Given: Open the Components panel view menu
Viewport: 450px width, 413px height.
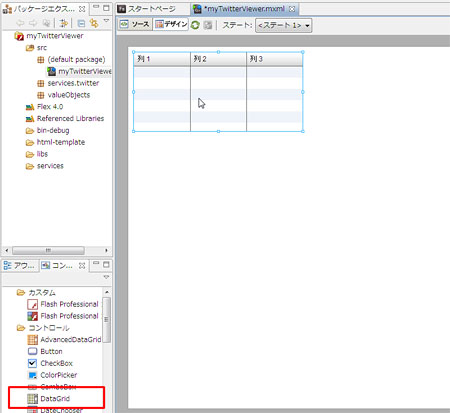Looking at the screenshot, I should [106, 277].
